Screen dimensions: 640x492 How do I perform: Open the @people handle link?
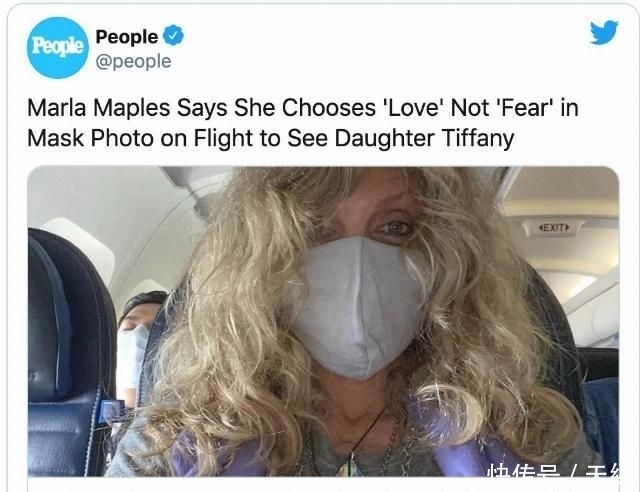[133, 62]
